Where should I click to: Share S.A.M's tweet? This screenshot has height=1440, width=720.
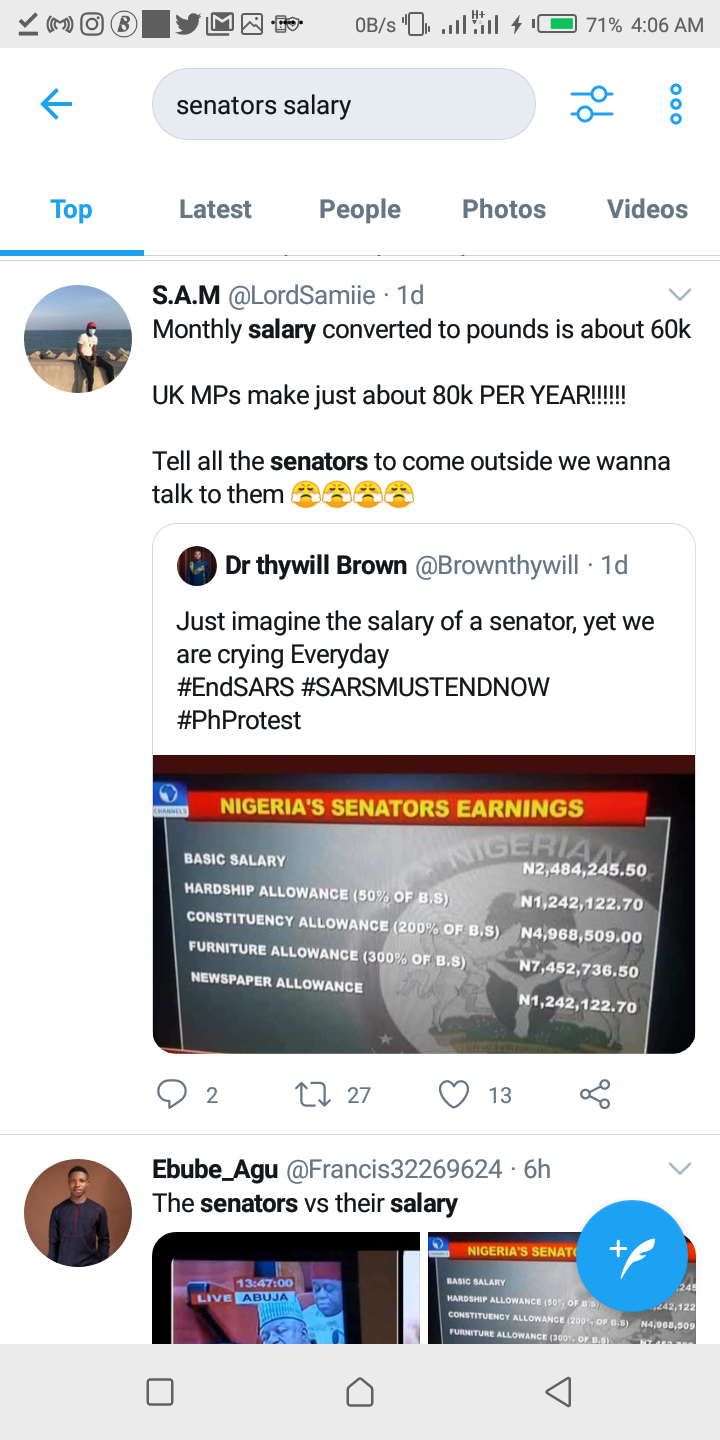coord(595,1095)
